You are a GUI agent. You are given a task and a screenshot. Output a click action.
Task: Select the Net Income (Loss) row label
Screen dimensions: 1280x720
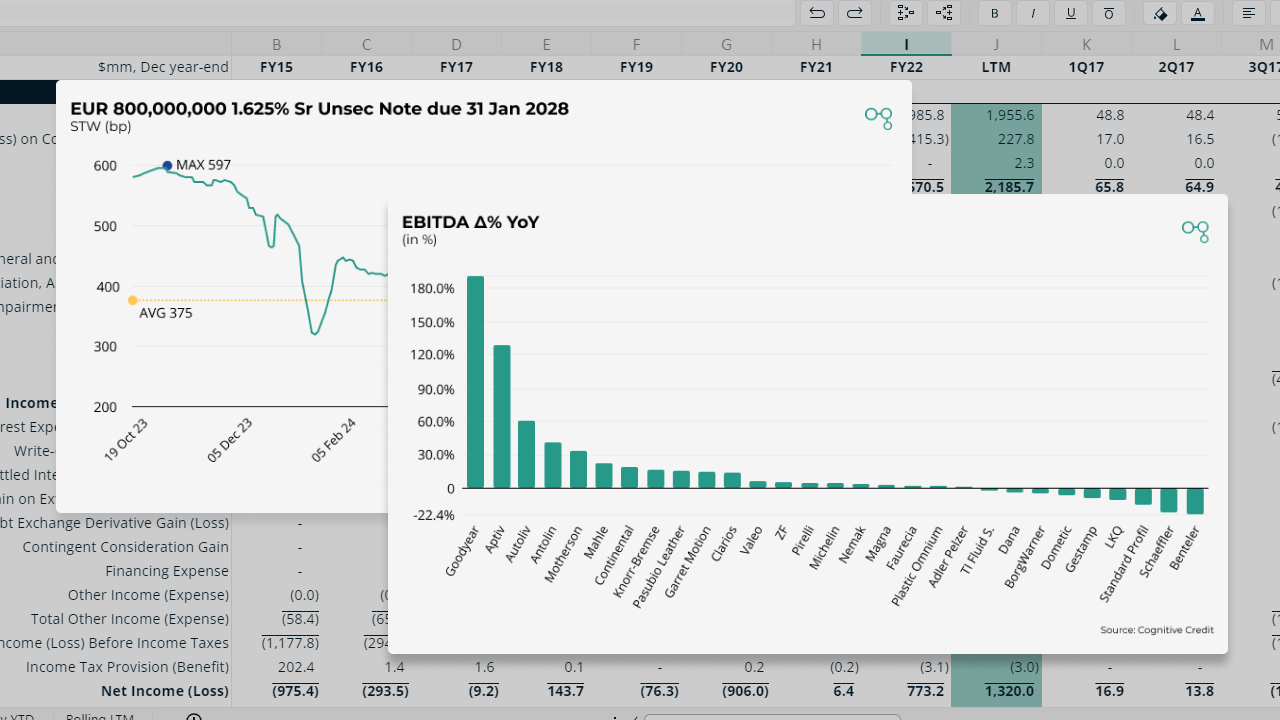(x=164, y=691)
